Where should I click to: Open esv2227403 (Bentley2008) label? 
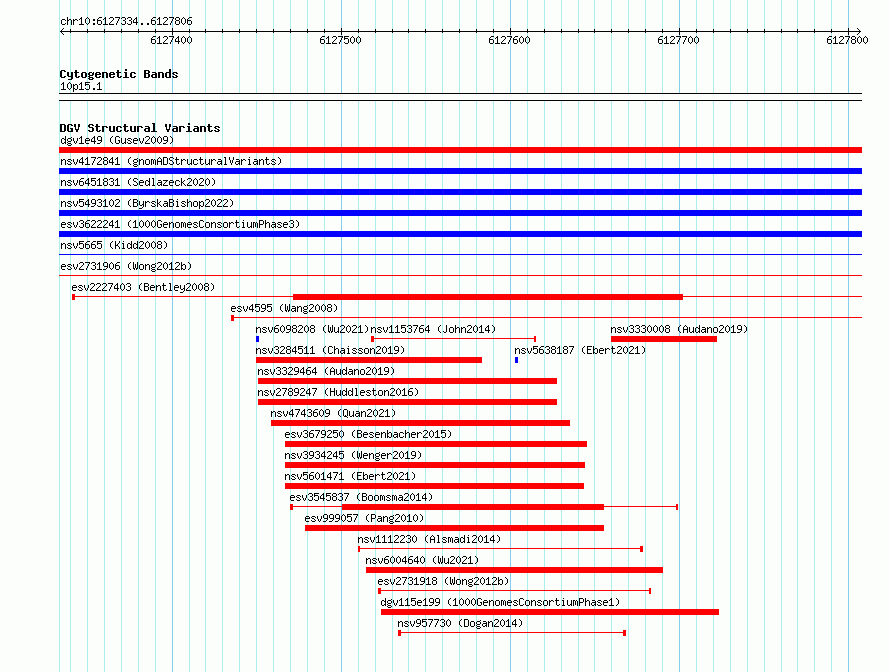[143, 287]
